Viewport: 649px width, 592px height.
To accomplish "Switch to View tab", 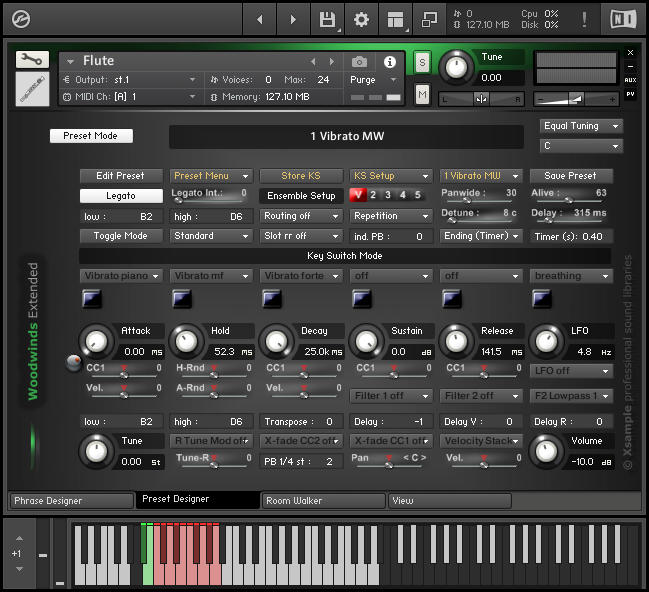I will 450,501.
